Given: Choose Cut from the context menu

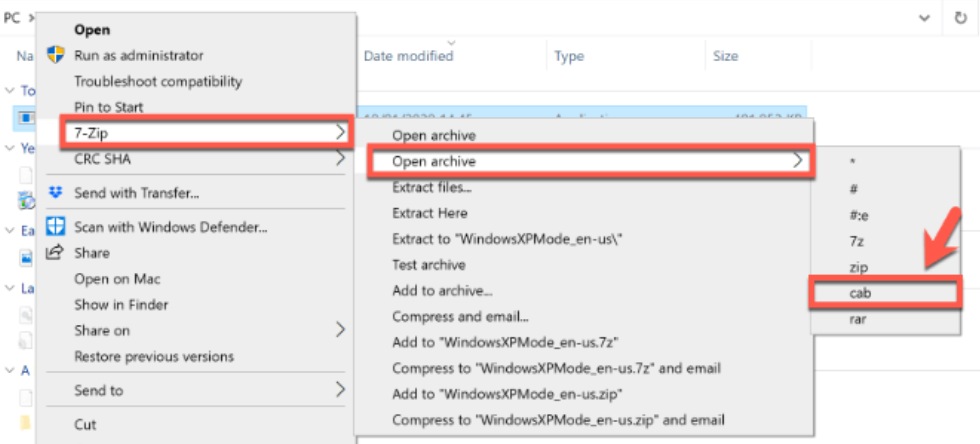Looking at the screenshot, I should tap(85, 425).
